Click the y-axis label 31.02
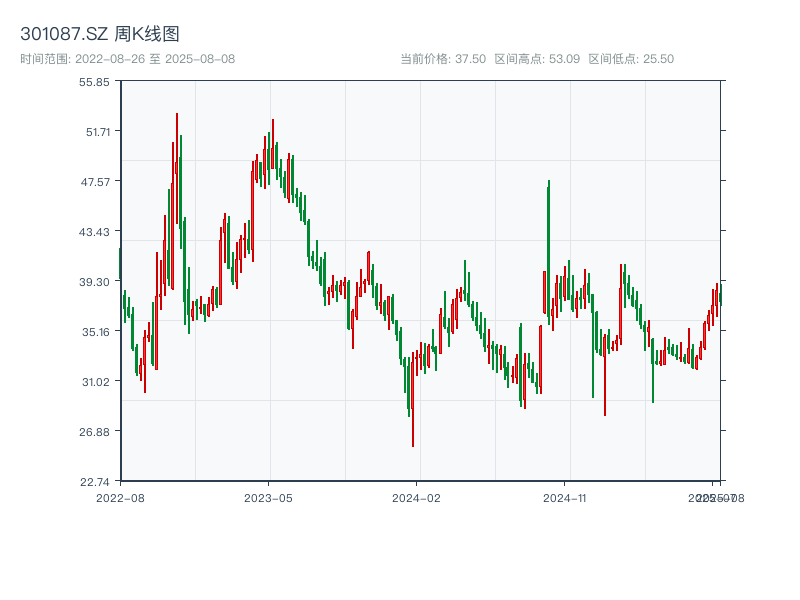The height and width of the screenshot is (600, 800). (96, 382)
